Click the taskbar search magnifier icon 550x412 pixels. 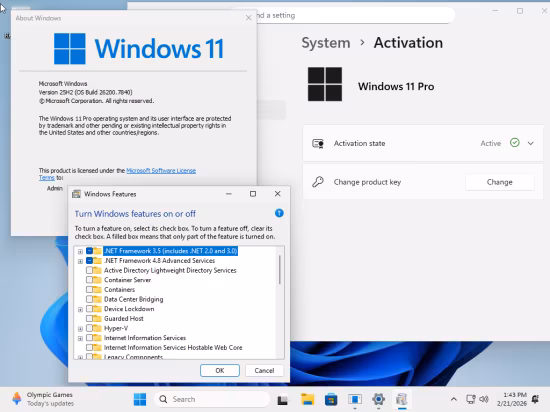[x=163, y=399]
